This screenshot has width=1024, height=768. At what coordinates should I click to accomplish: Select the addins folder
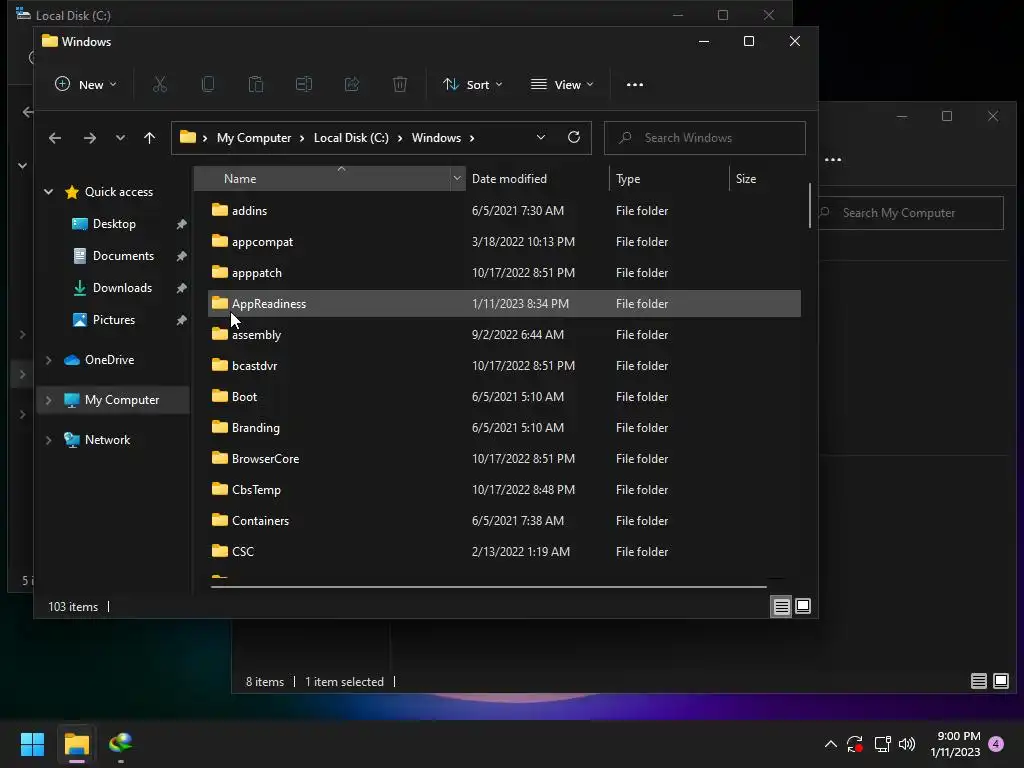pyautogui.click(x=504, y=211)
